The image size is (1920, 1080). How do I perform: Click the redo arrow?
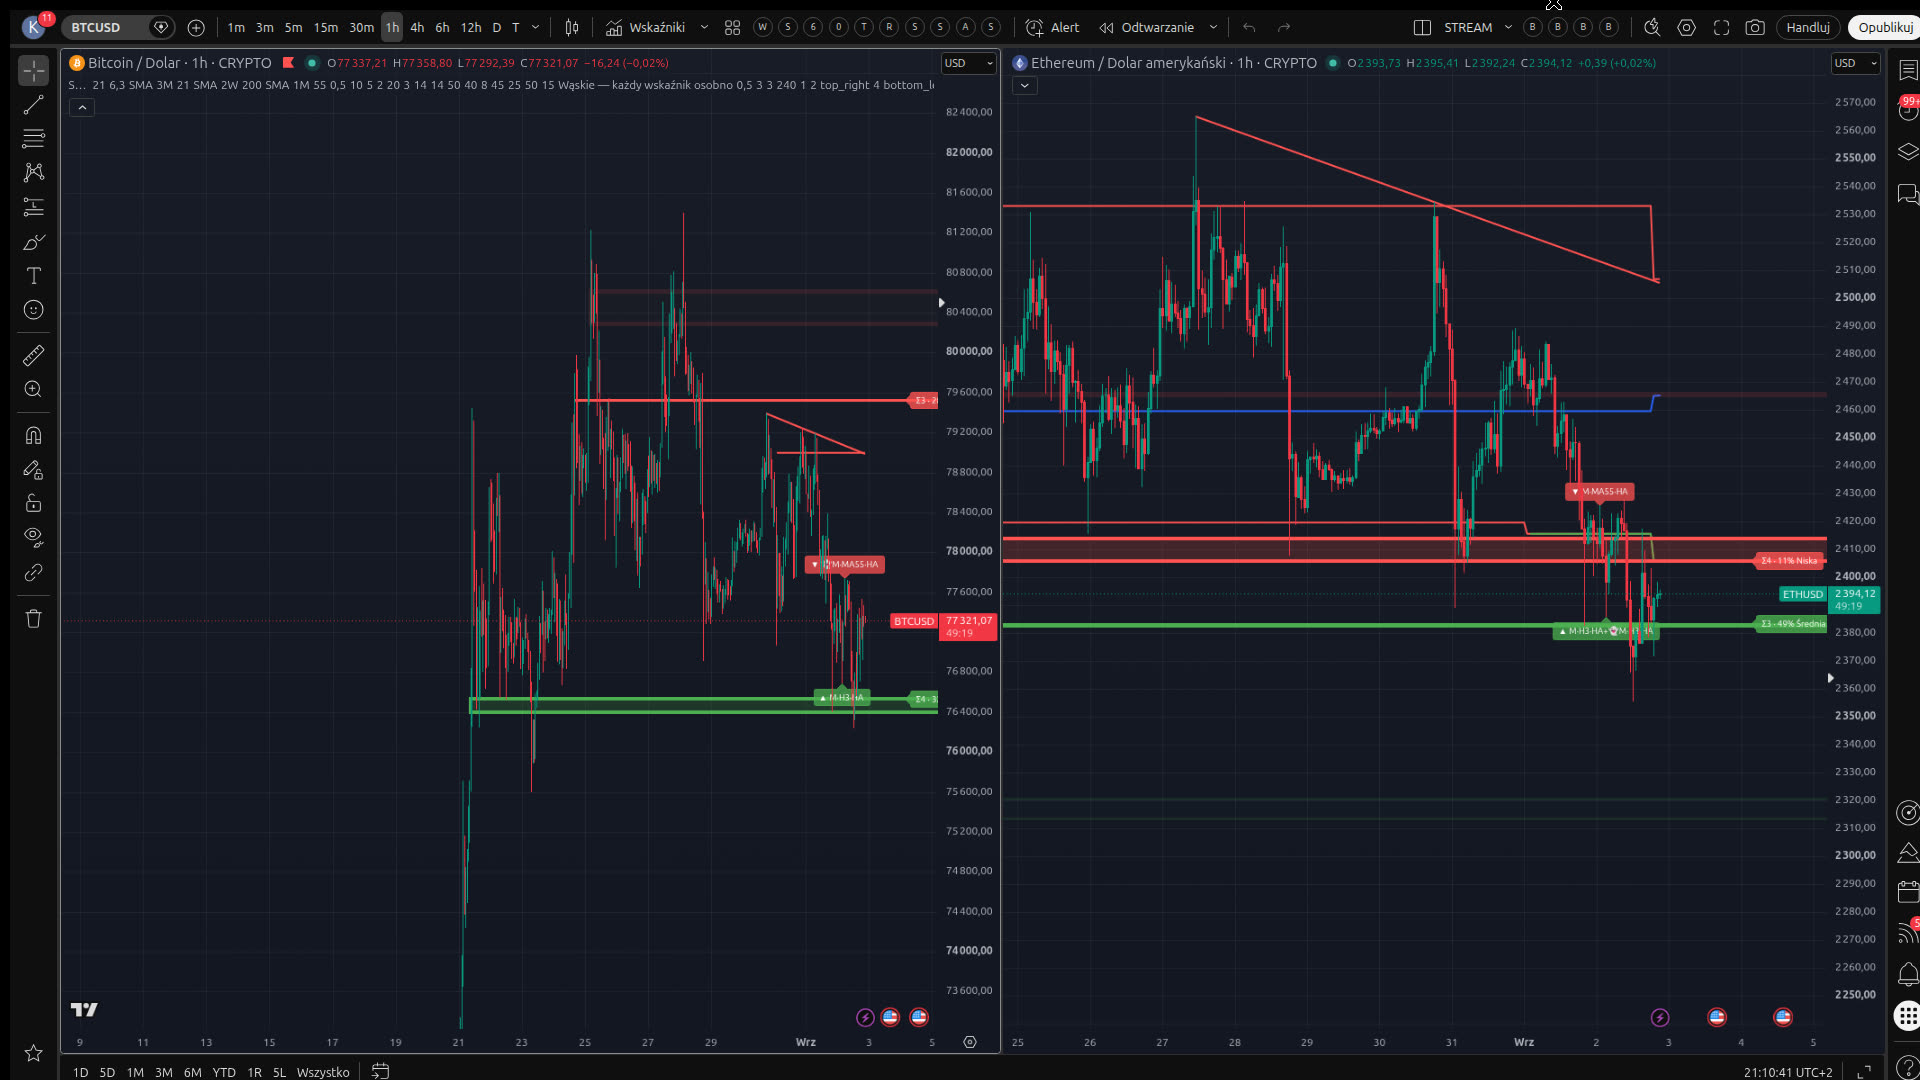[x=1284, y=28]
